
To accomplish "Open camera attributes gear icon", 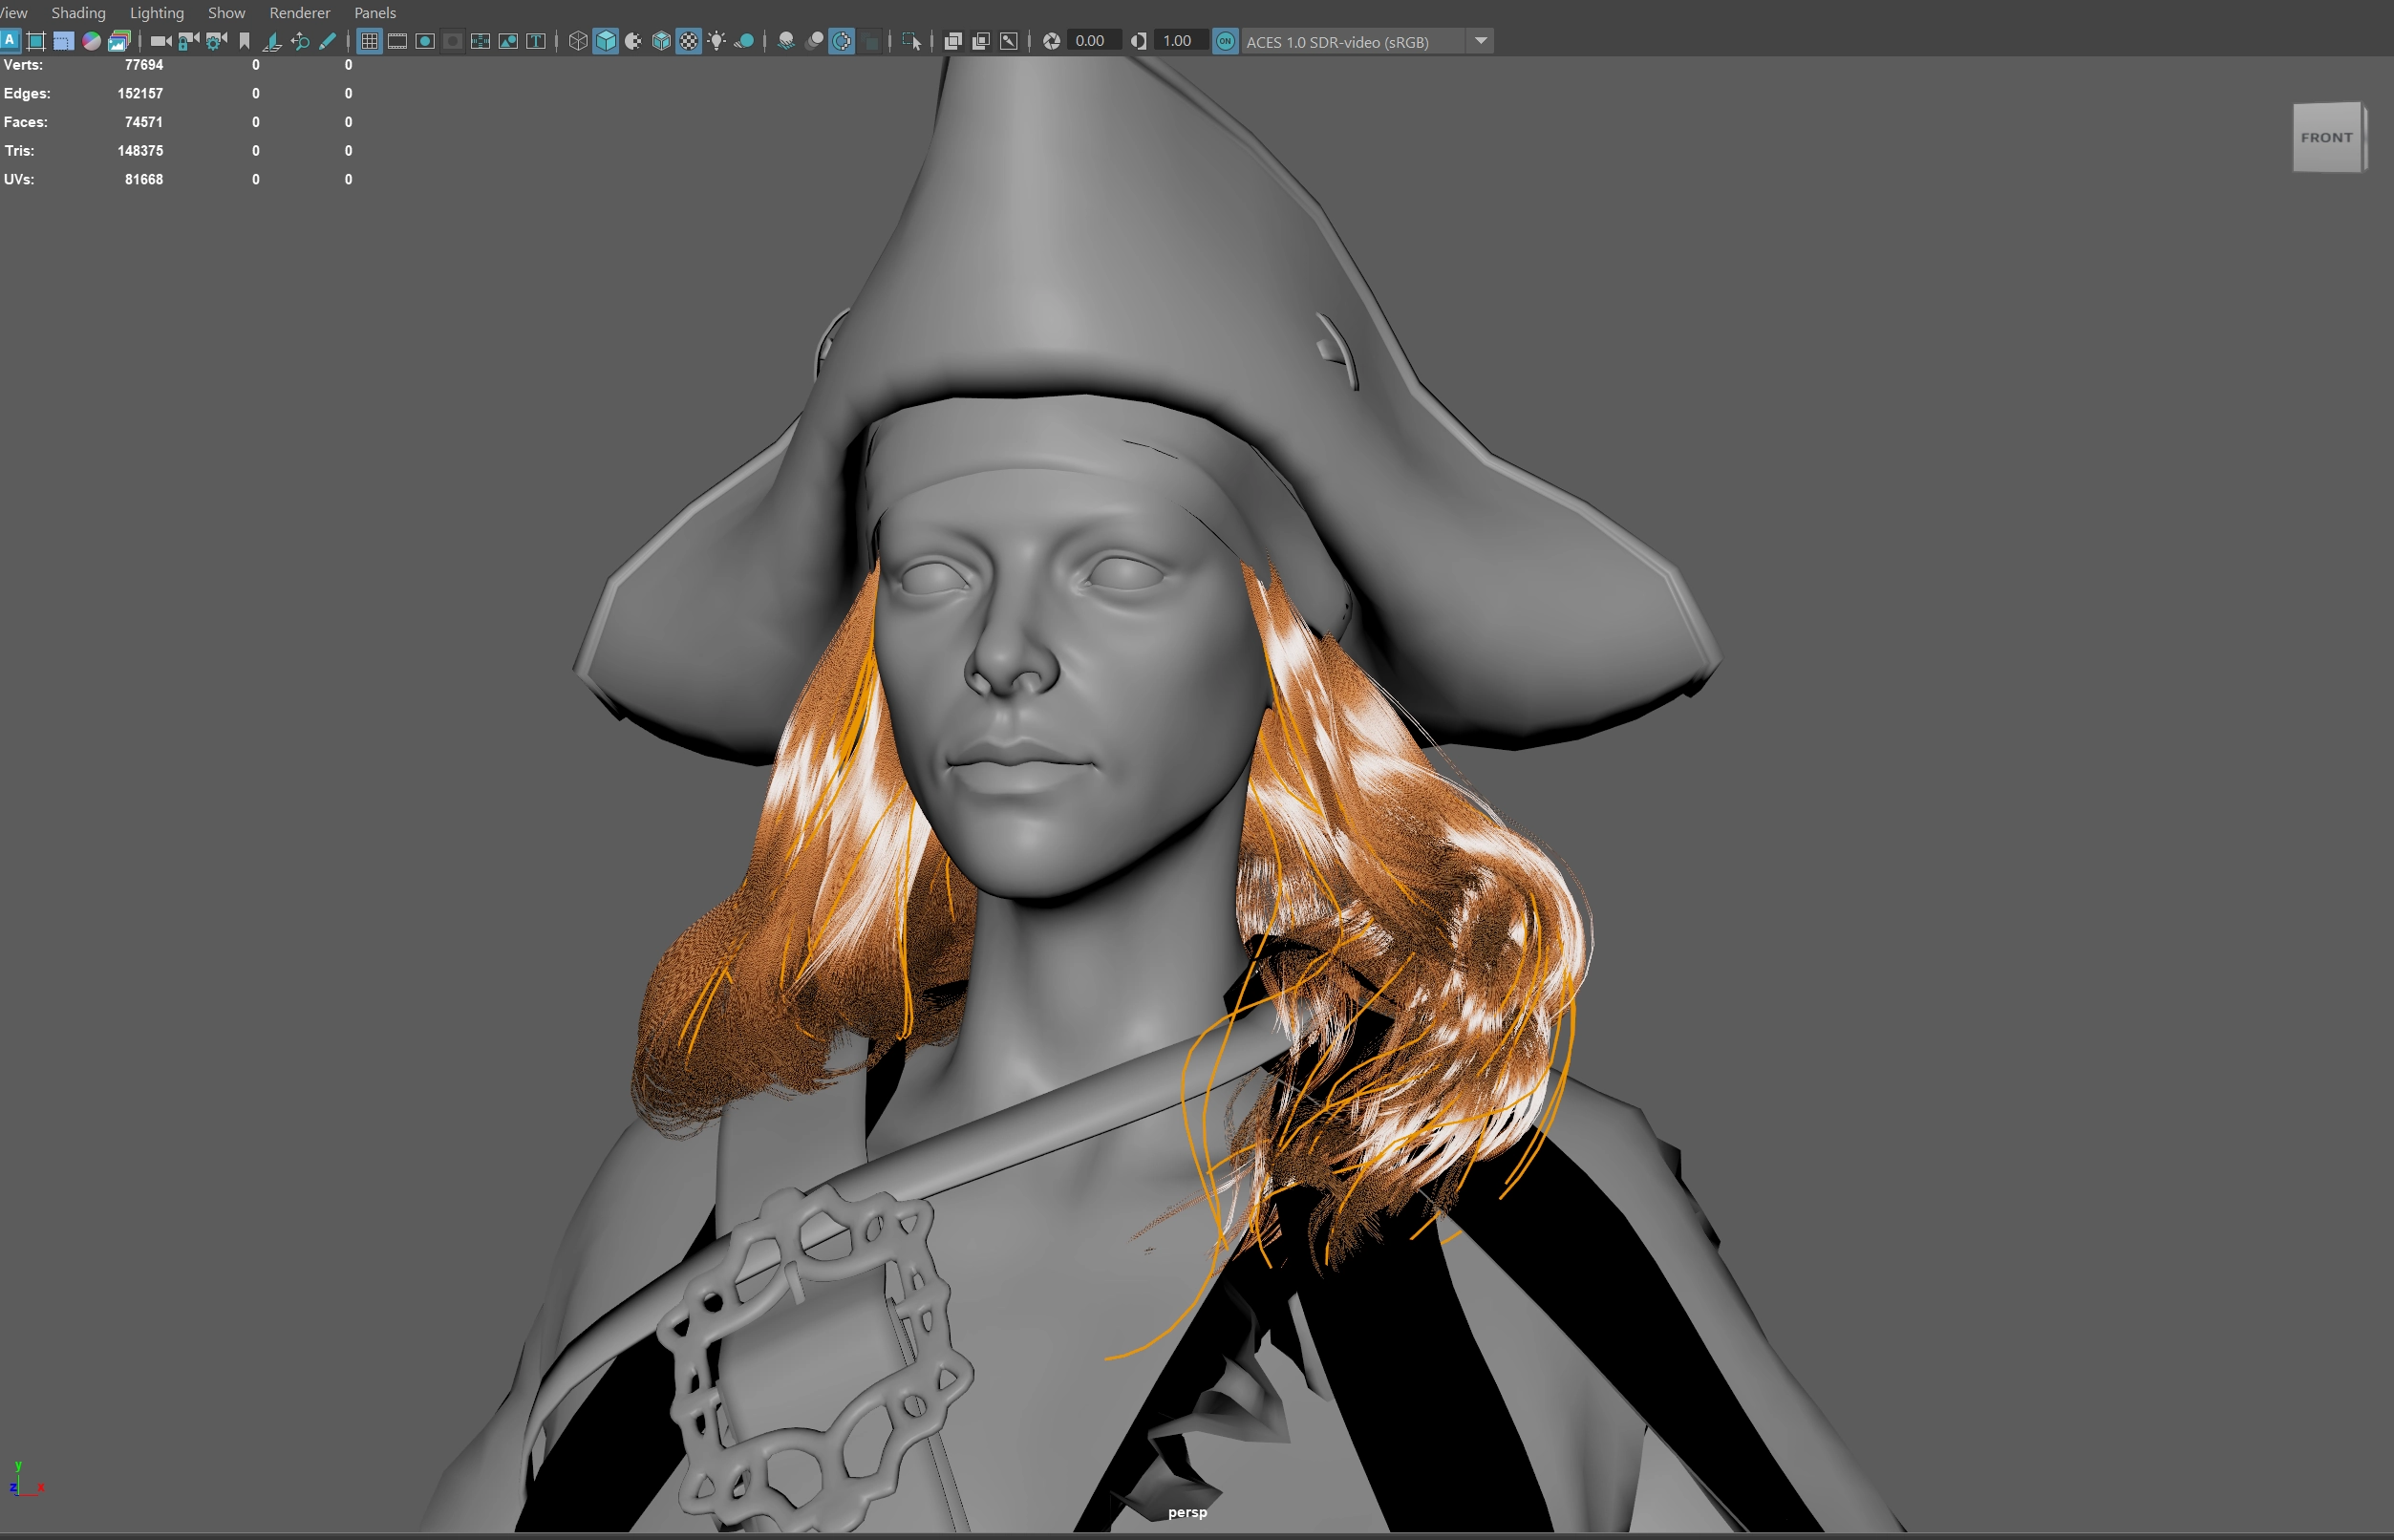I will [x=216, y=41].
